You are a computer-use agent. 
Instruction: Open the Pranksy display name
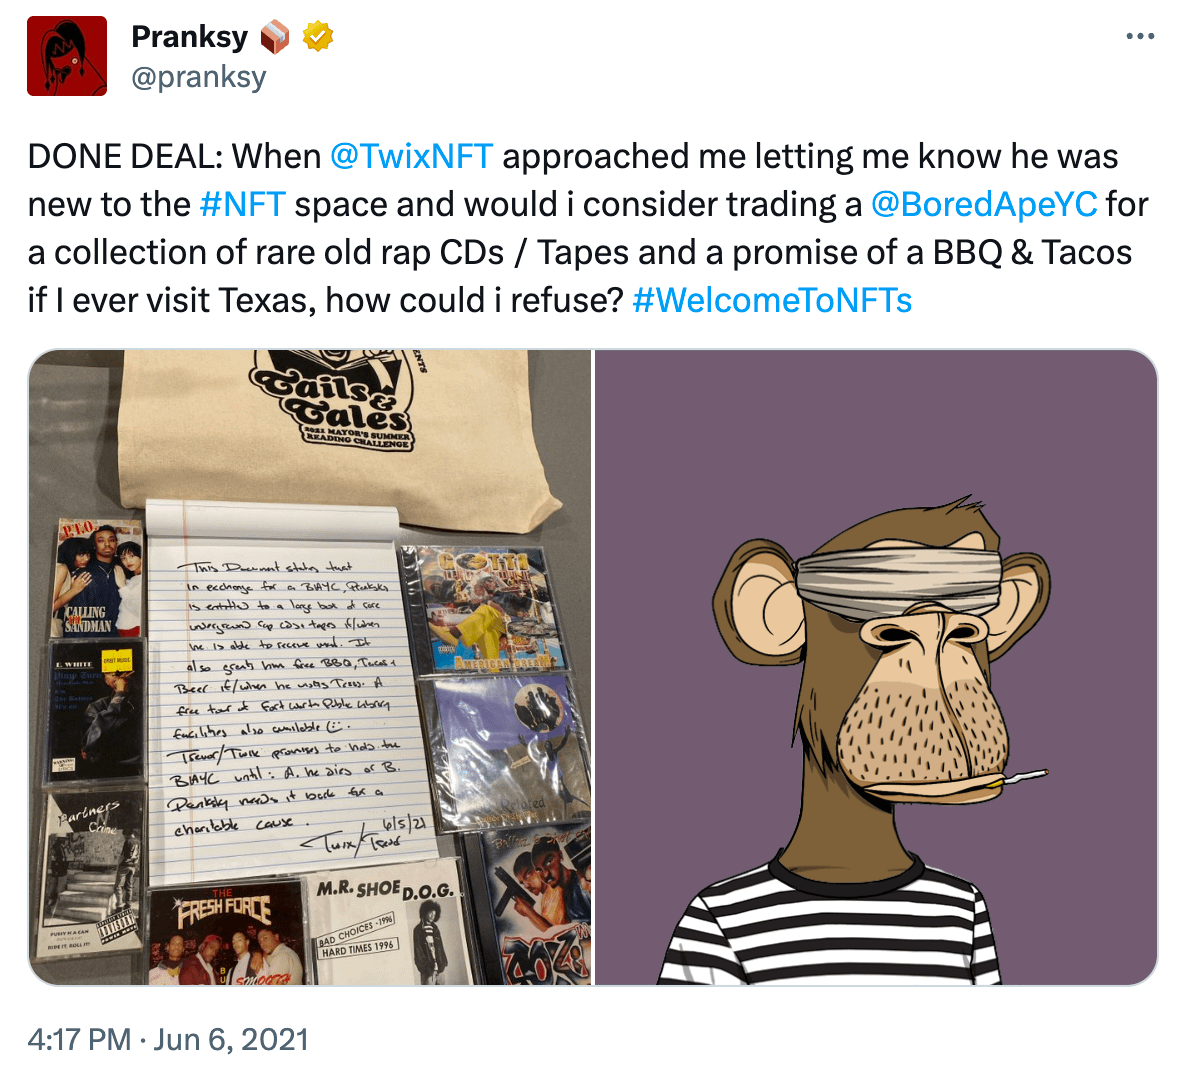(x=189, y=37)
